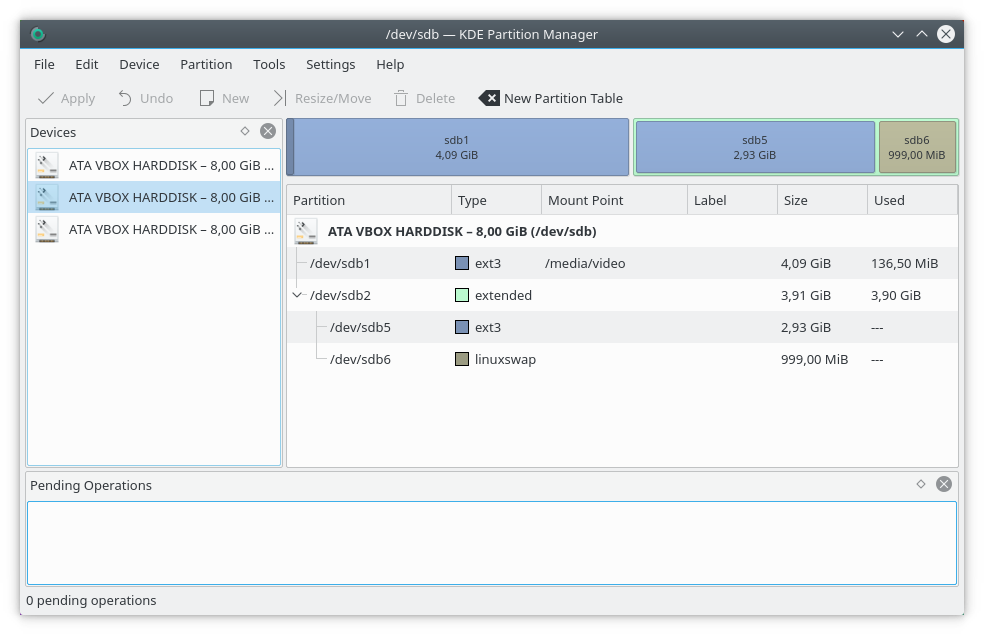Click the Delete trash toolbar icon
984x635 pixels.
pos(401,98)
